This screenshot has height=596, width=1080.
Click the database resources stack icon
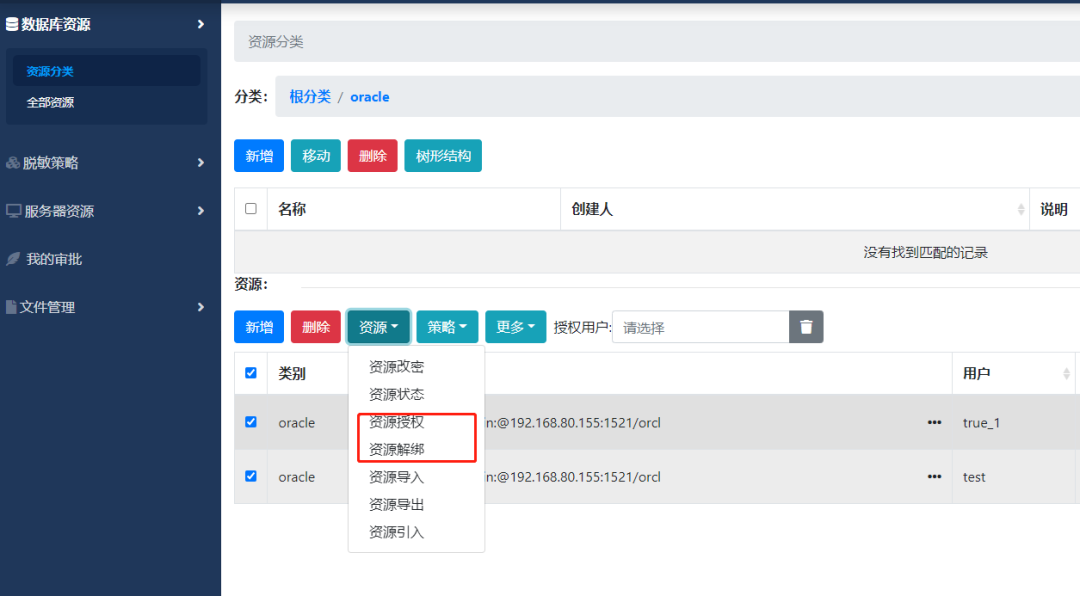pyautogui.click(x=12, y=24)
